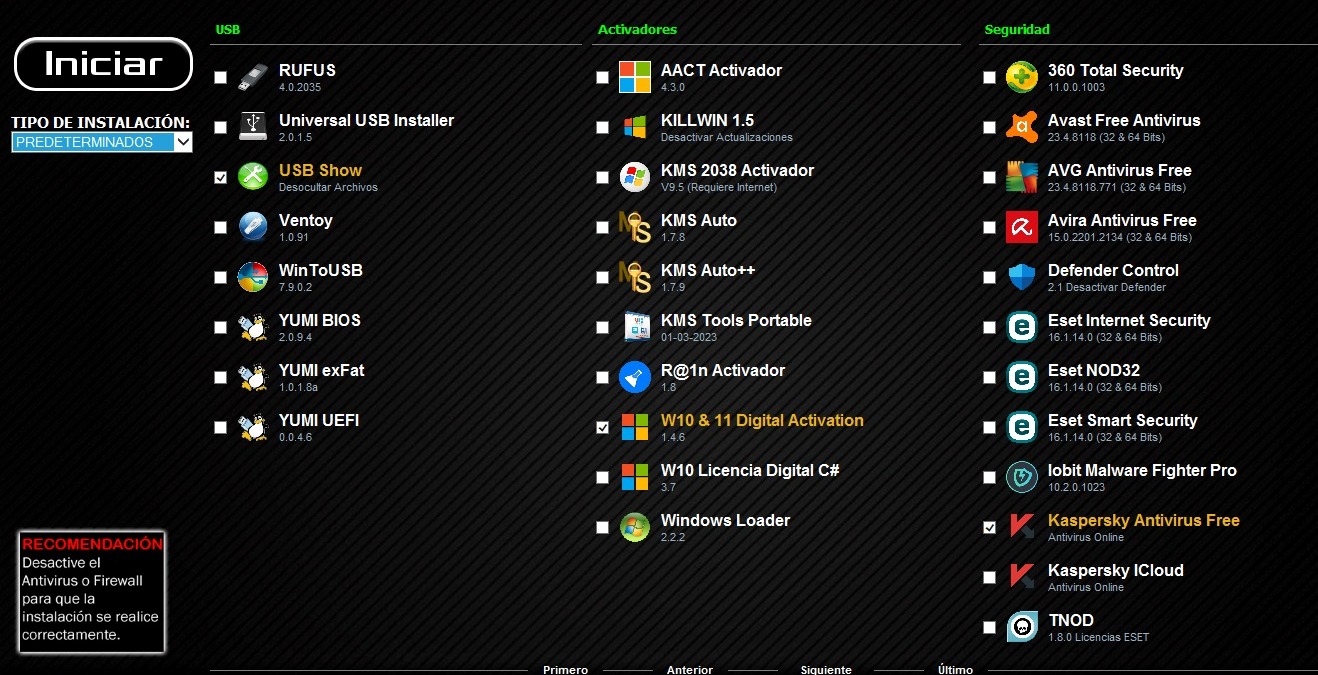Select the Eset NOD32 label
This screenshot has height=675, width=1318.
(x=1093, y=370)
